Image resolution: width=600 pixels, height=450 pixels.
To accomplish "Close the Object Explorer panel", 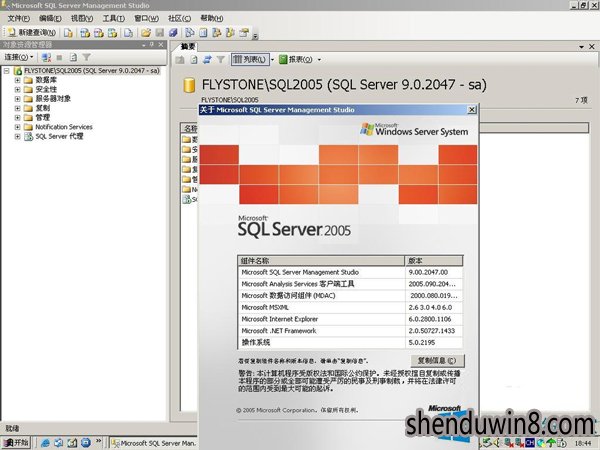I will coord(161,45).
